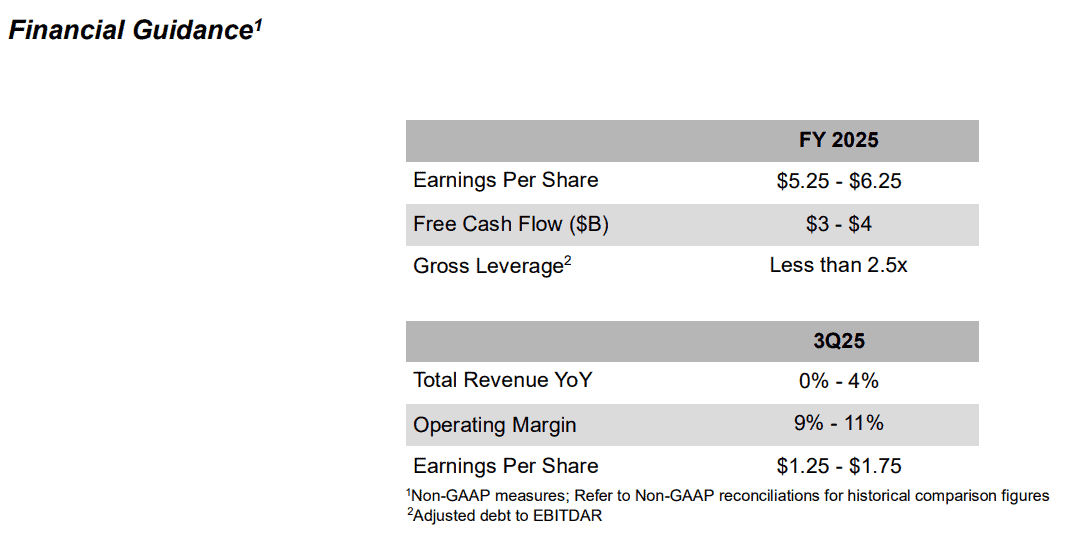The height and width of the screenshot is (541, 1068).
Task: Click the 9% - 11% margin value
Action: pyautogui.click(x=838, y=423)
